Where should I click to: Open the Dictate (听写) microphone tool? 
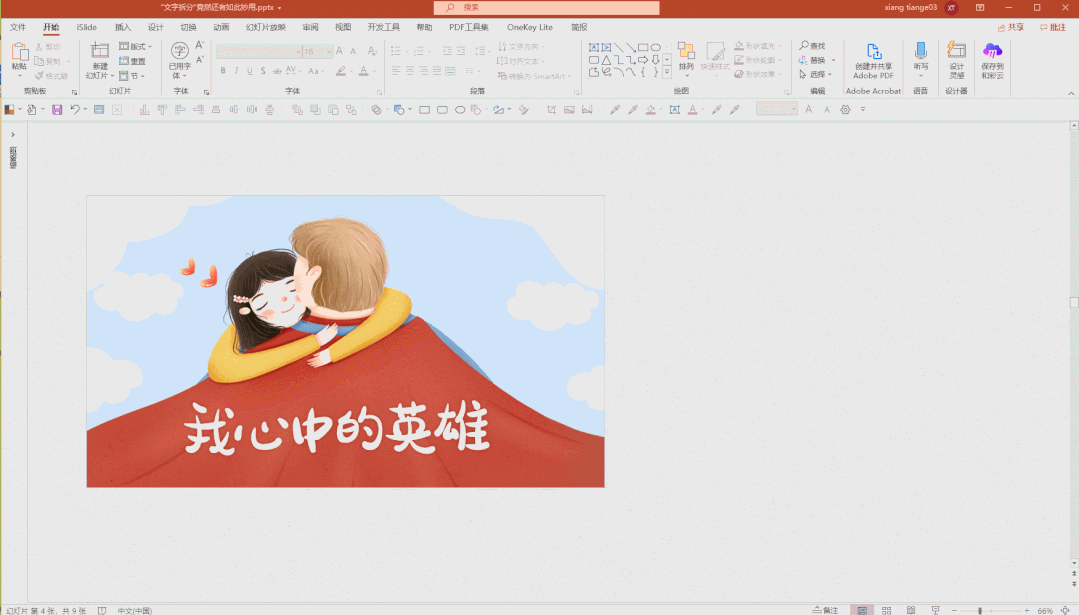pyautogui.click(x=920, y=54)
